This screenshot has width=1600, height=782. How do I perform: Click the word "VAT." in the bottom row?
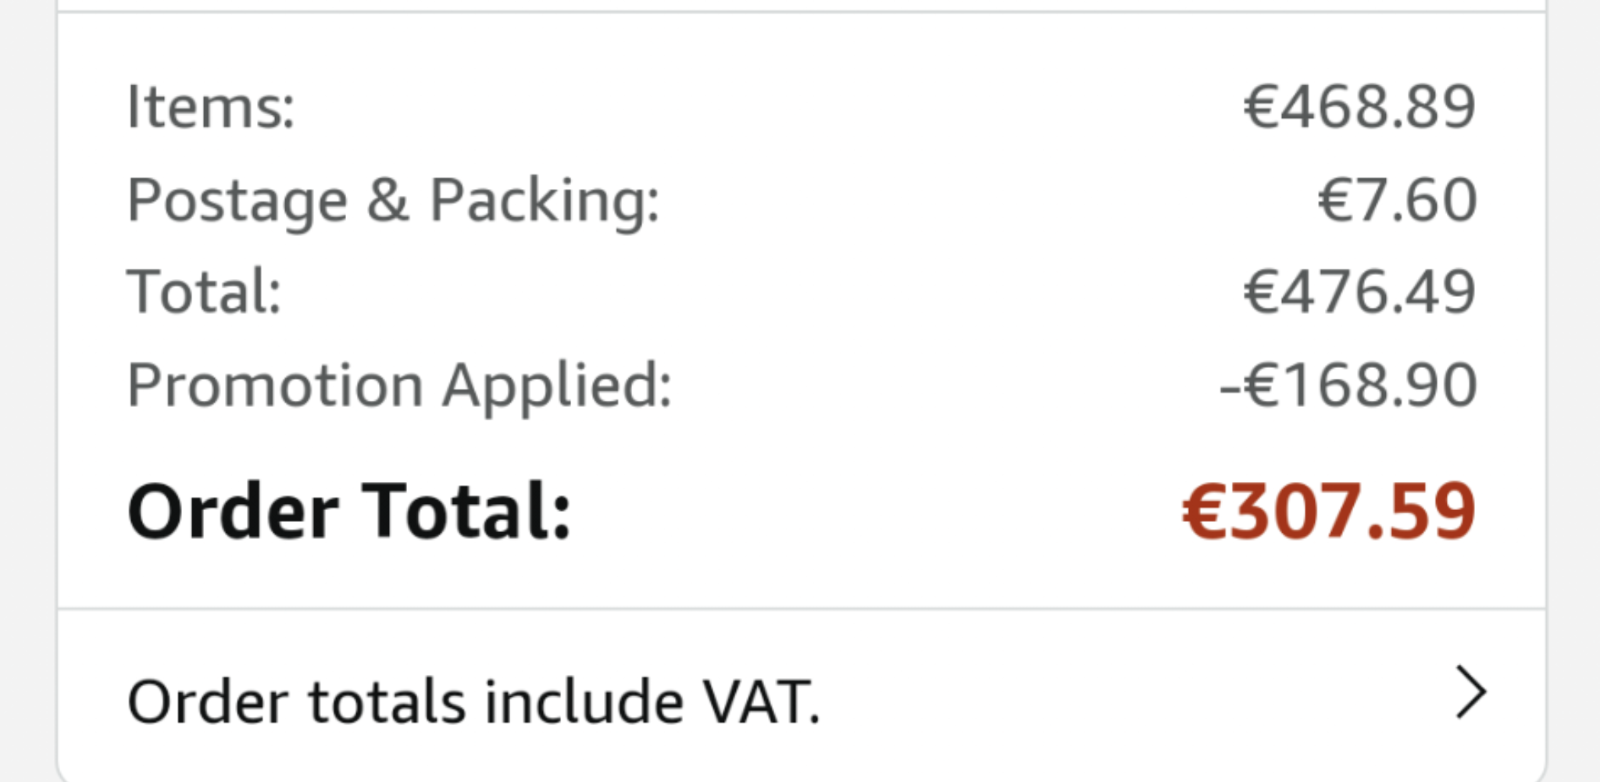tap(761, 701)
